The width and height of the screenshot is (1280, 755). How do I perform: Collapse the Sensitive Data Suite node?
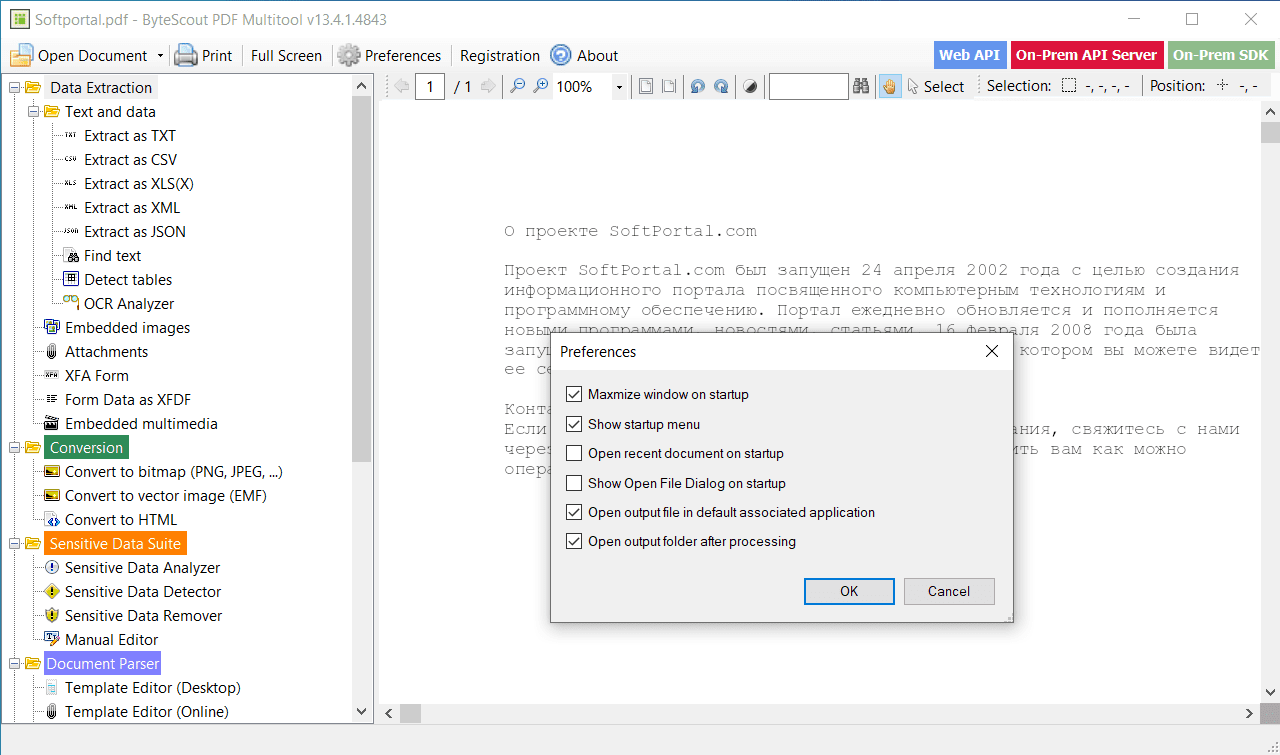coord(14,544)
